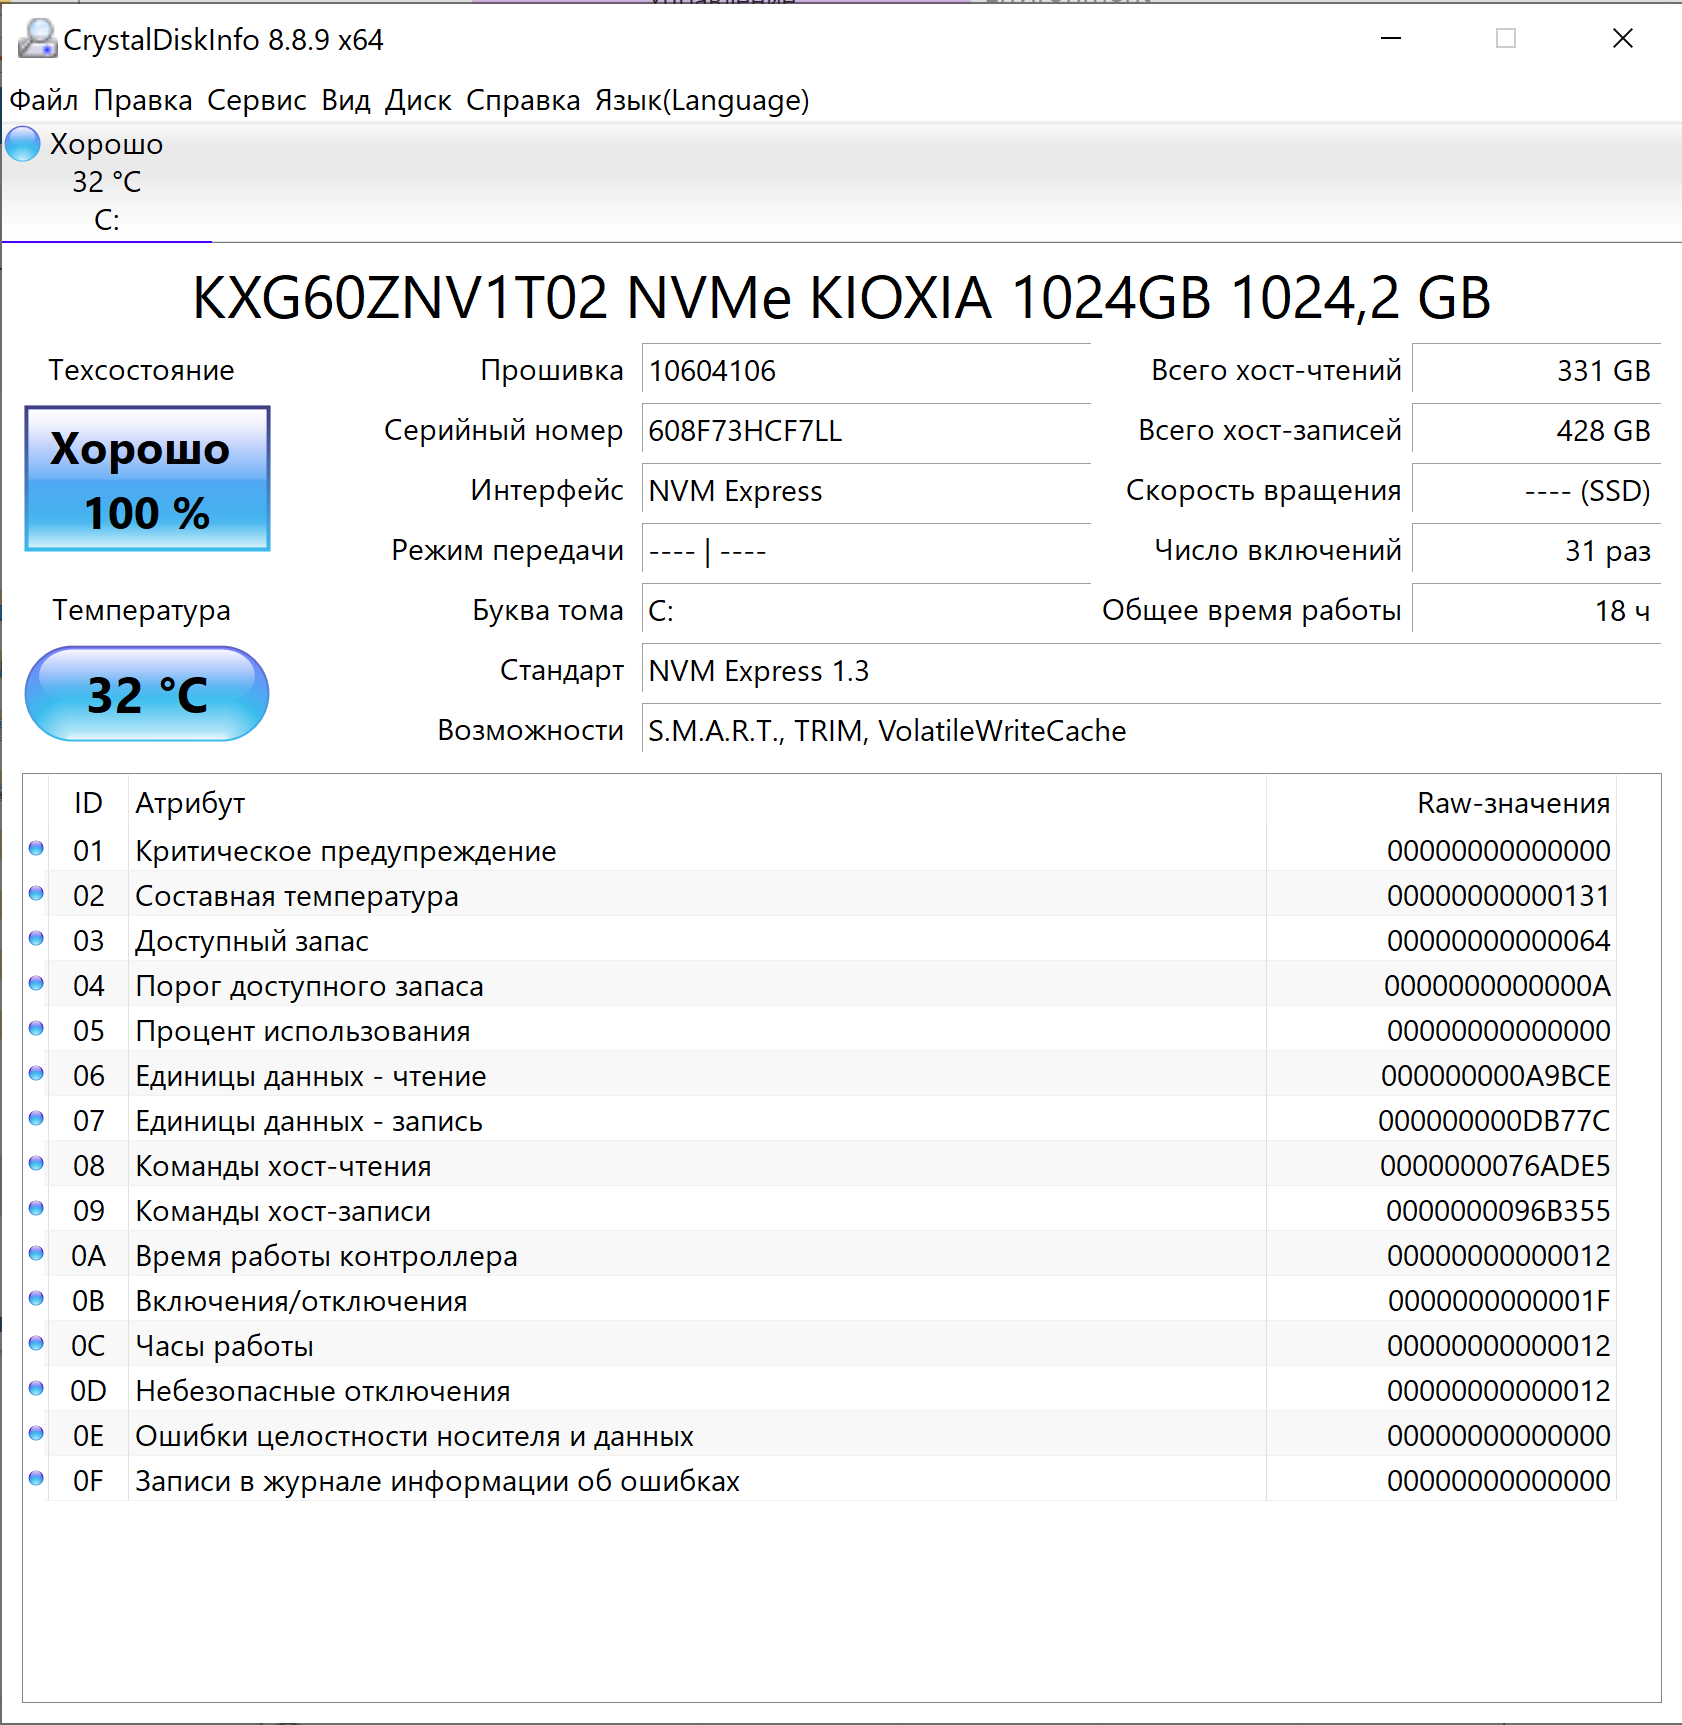Select the Доступный запас attribute name
Image resolution: width=1682 pixels, height=1725 pixels.
click(x=252, y=941)
